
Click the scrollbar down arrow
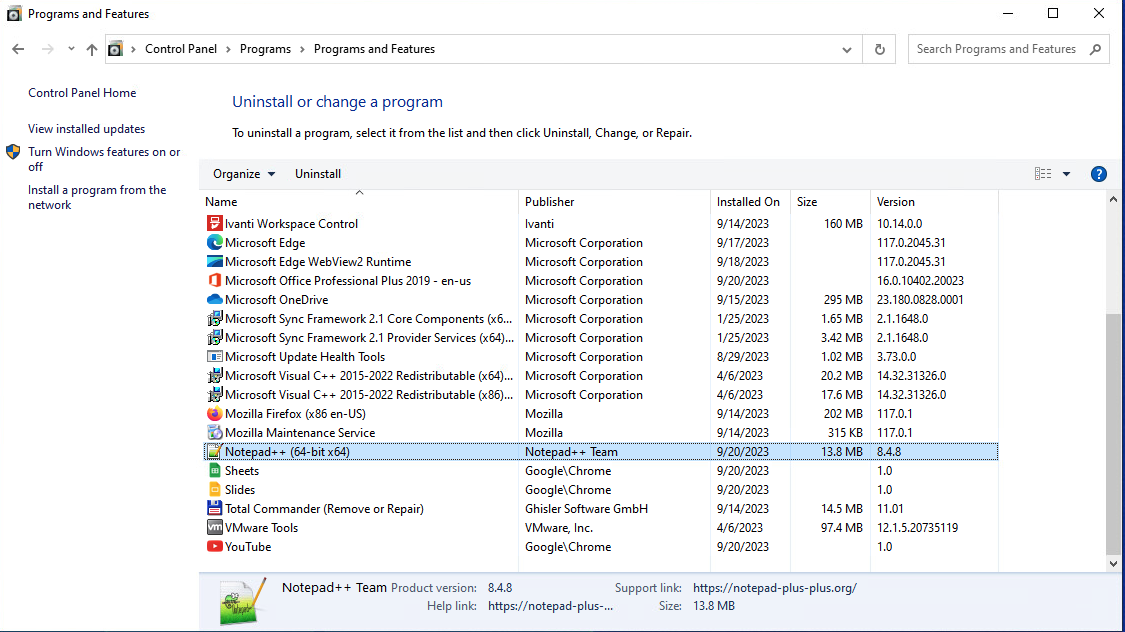1113,564
